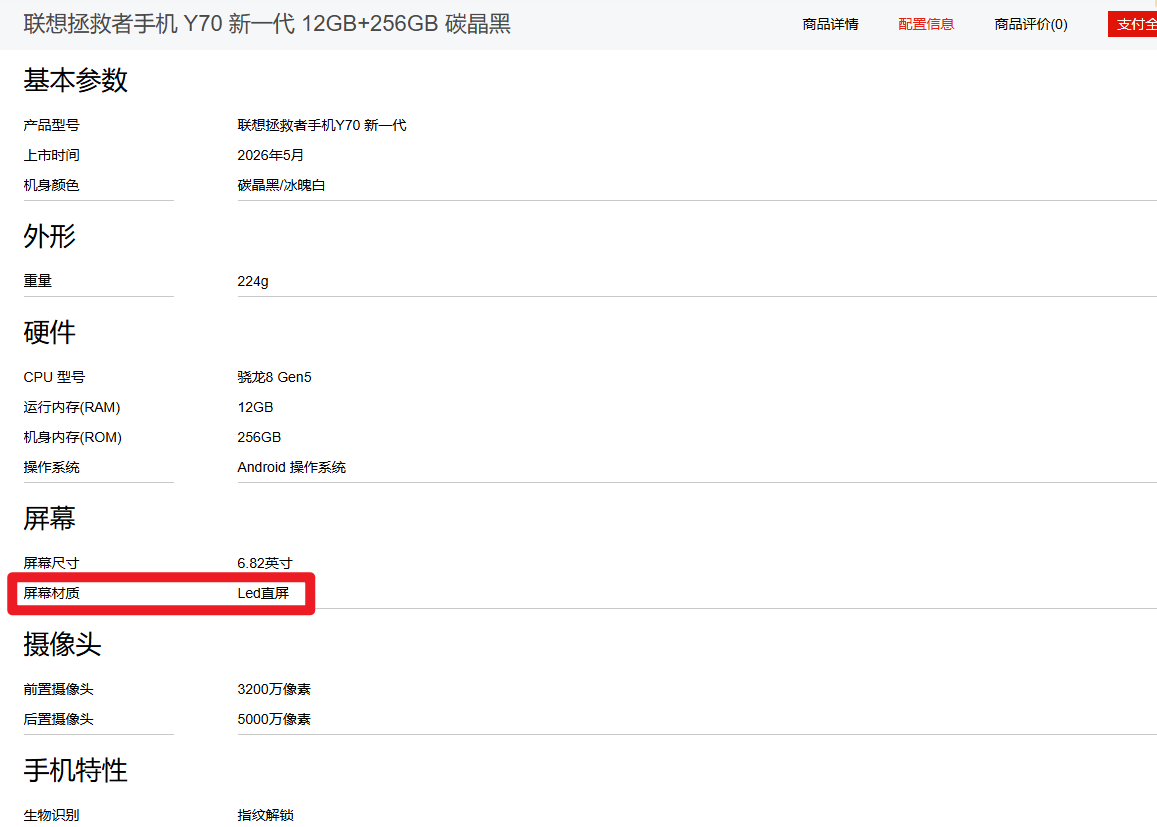Select the 224g weight value

253,281
